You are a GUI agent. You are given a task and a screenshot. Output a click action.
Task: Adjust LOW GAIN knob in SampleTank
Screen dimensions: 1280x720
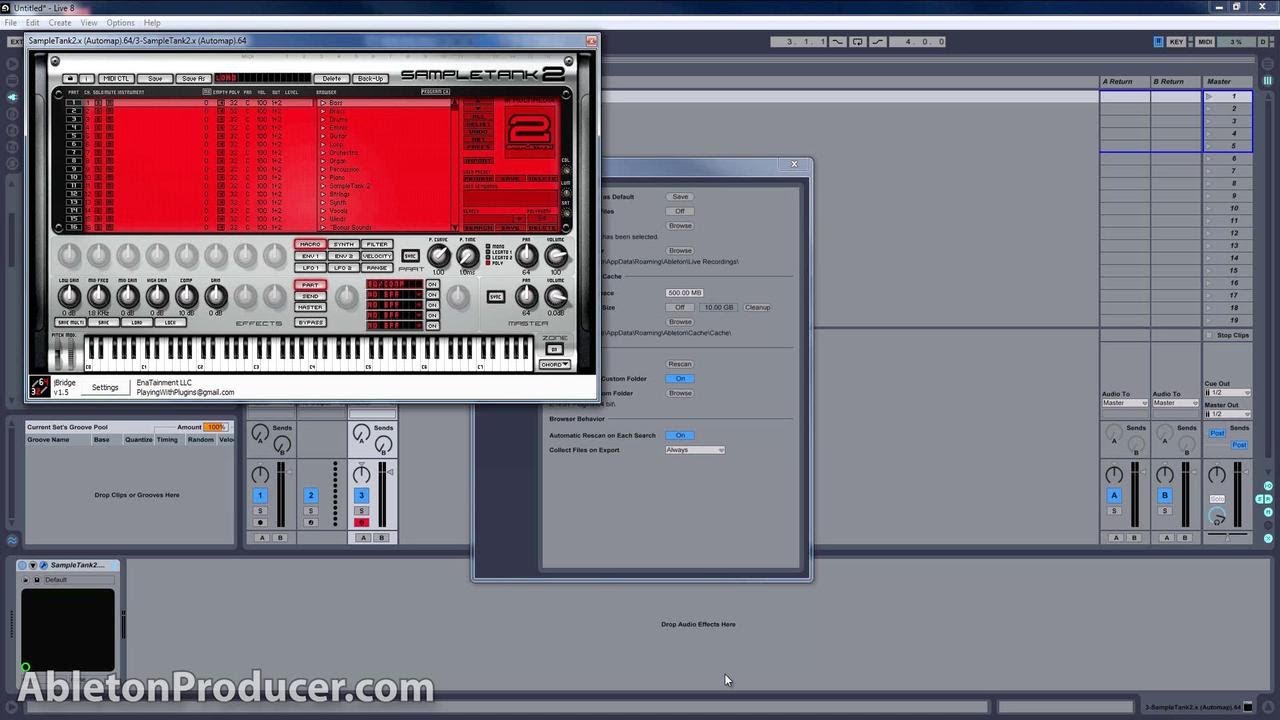click(69, 296)
